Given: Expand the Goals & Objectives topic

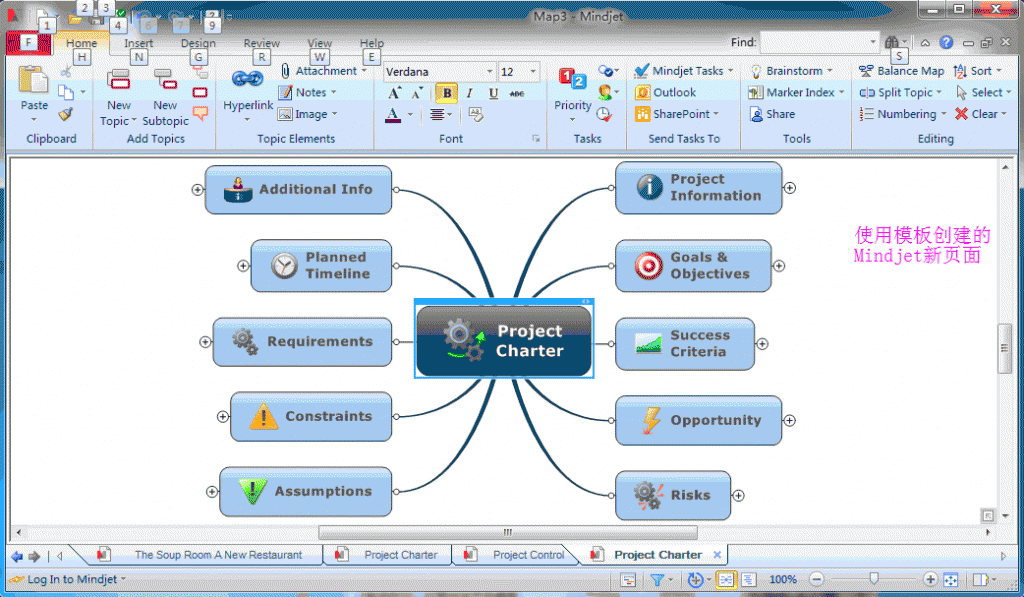Looking at the screenshot, I should pos(779,266).
